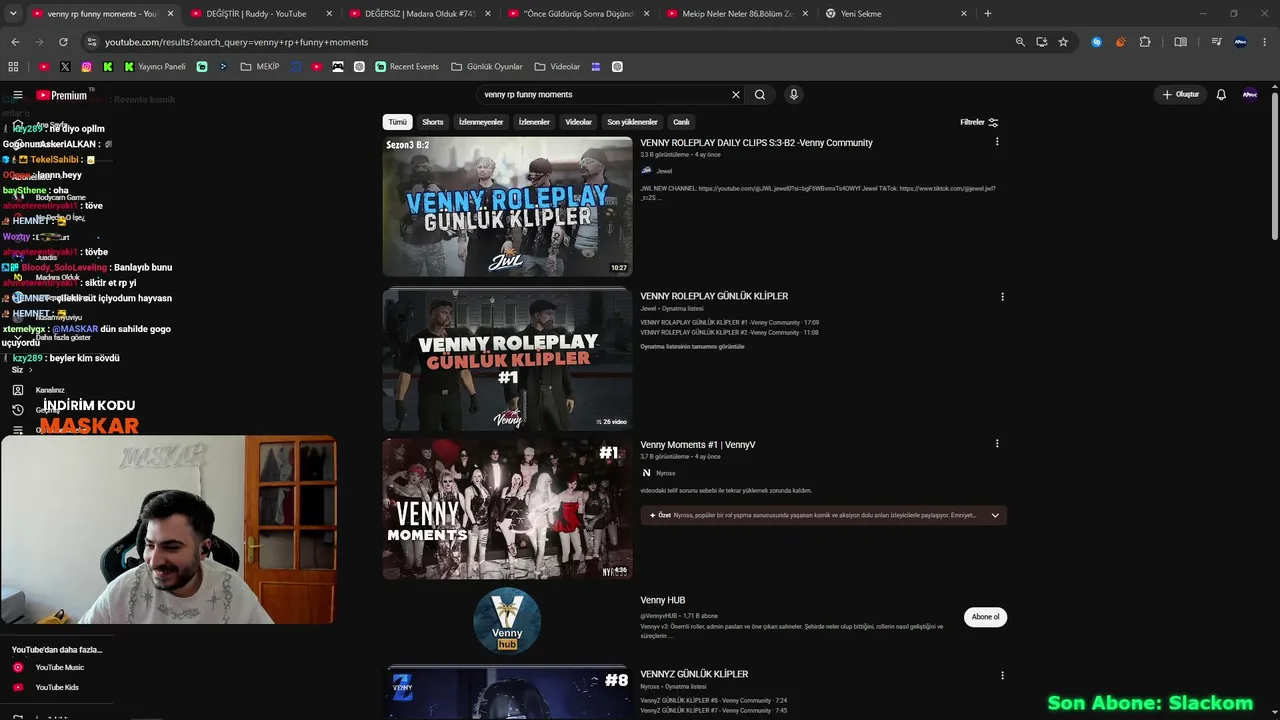This screenshot has width=1280, height=720.
Task: Open the tab search dropdown arrow
Action: point(13,14)
